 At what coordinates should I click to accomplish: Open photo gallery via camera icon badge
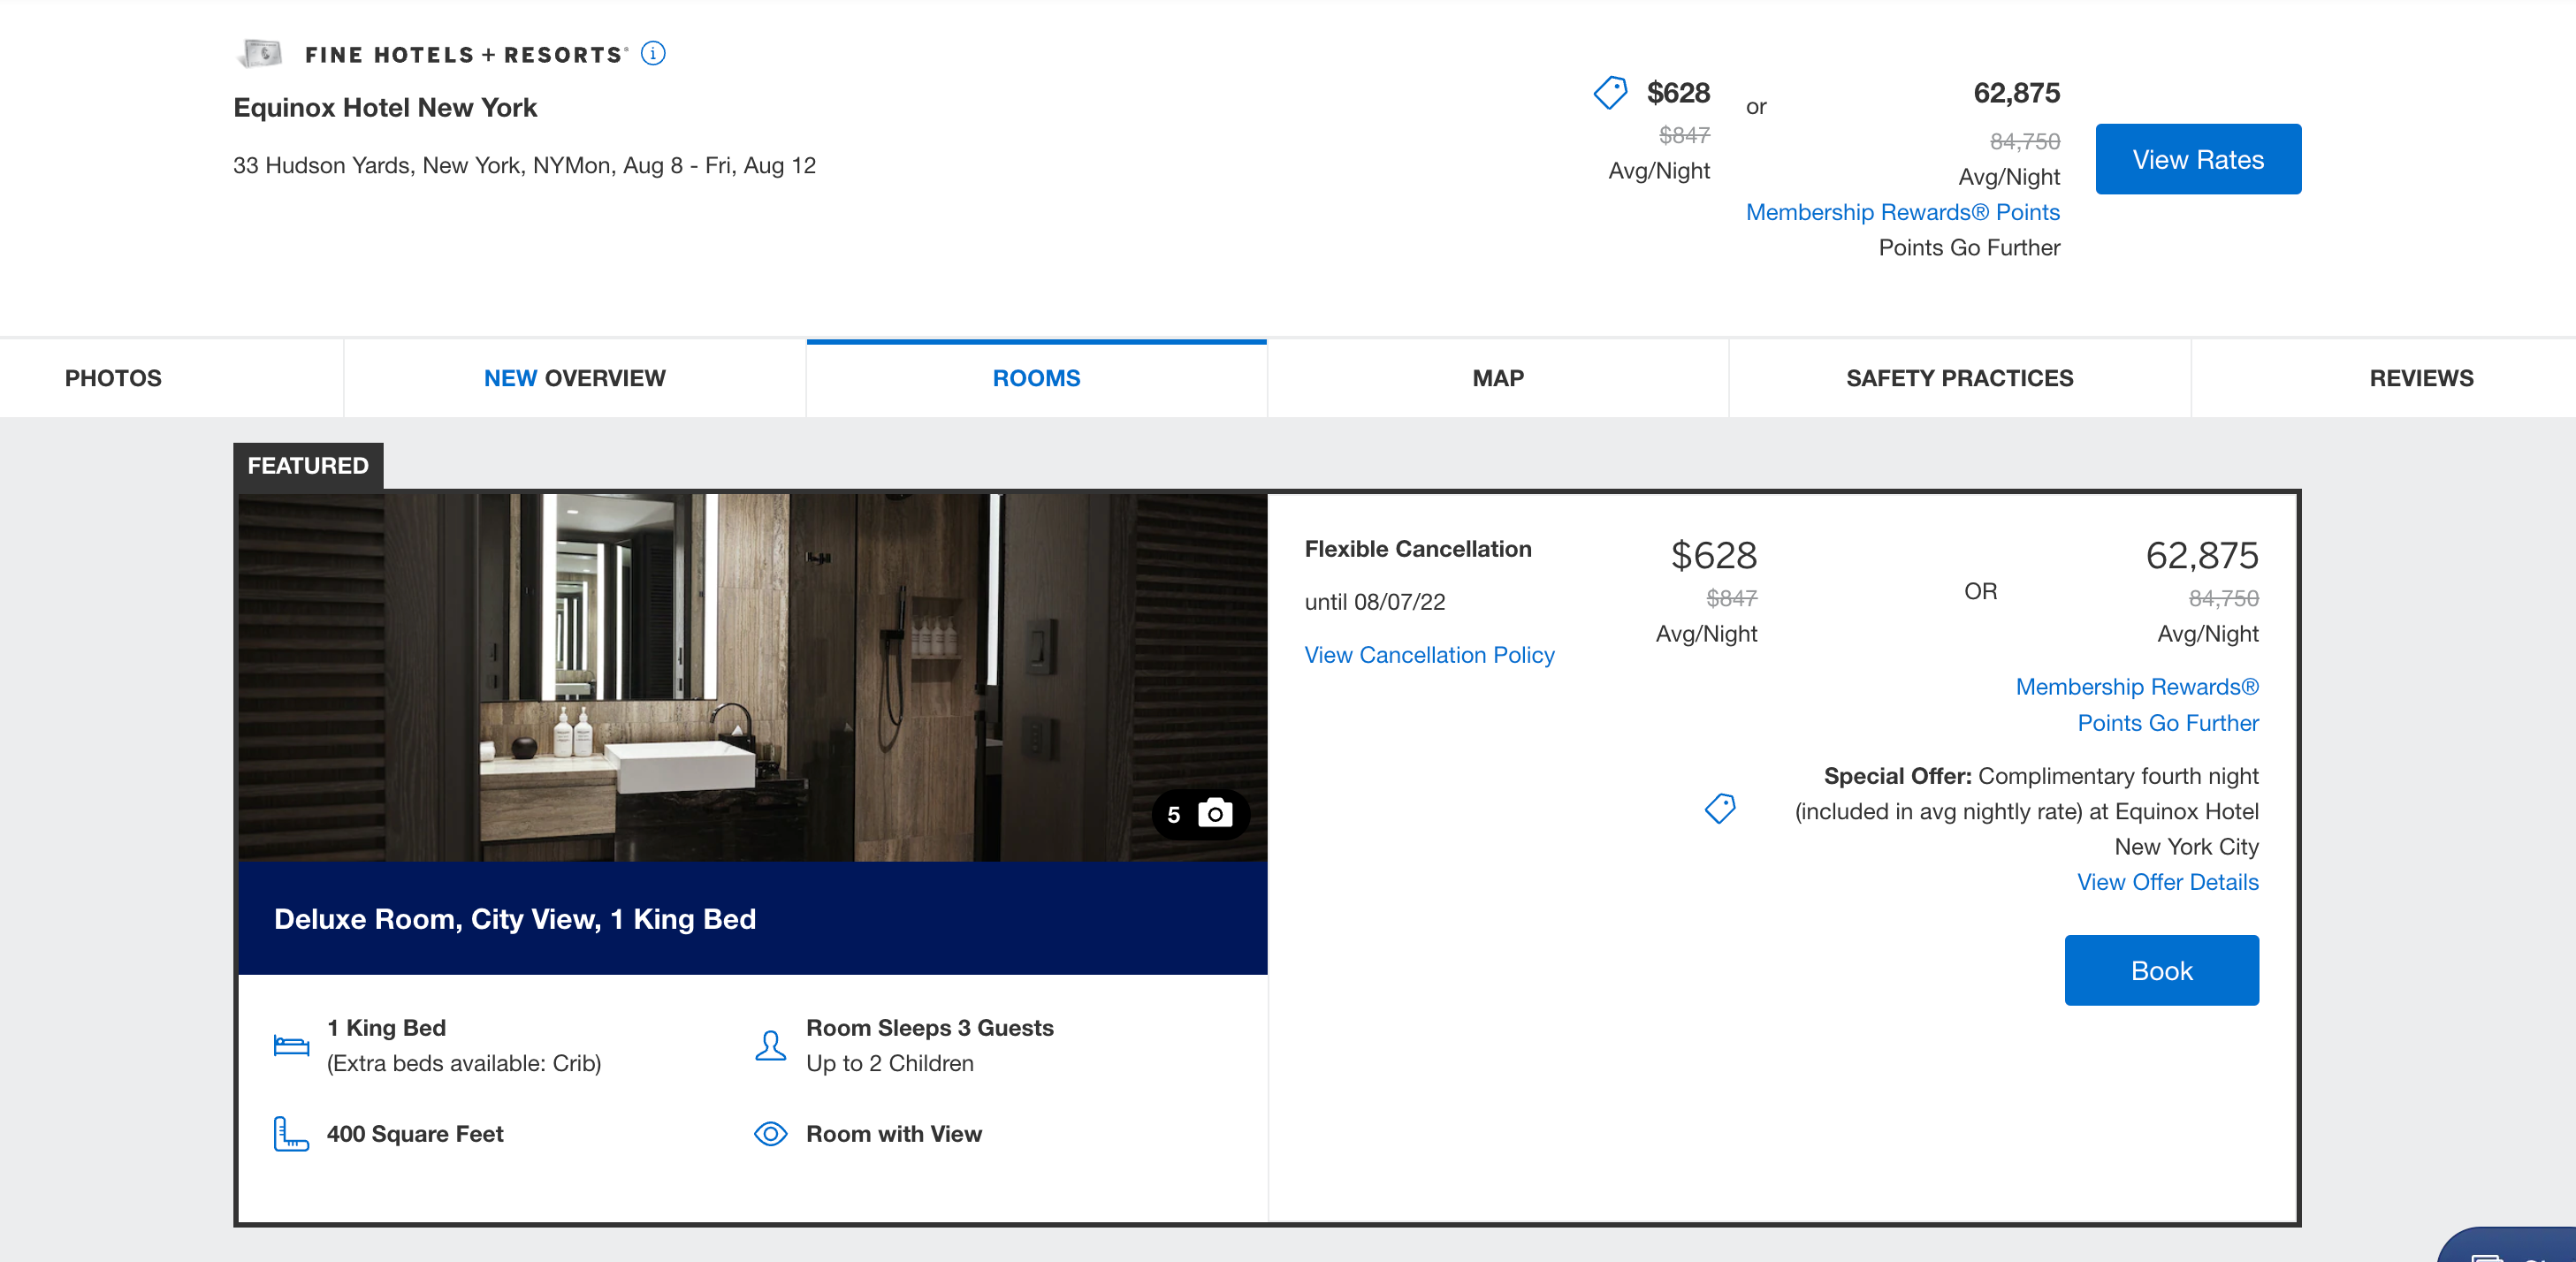1201,814
